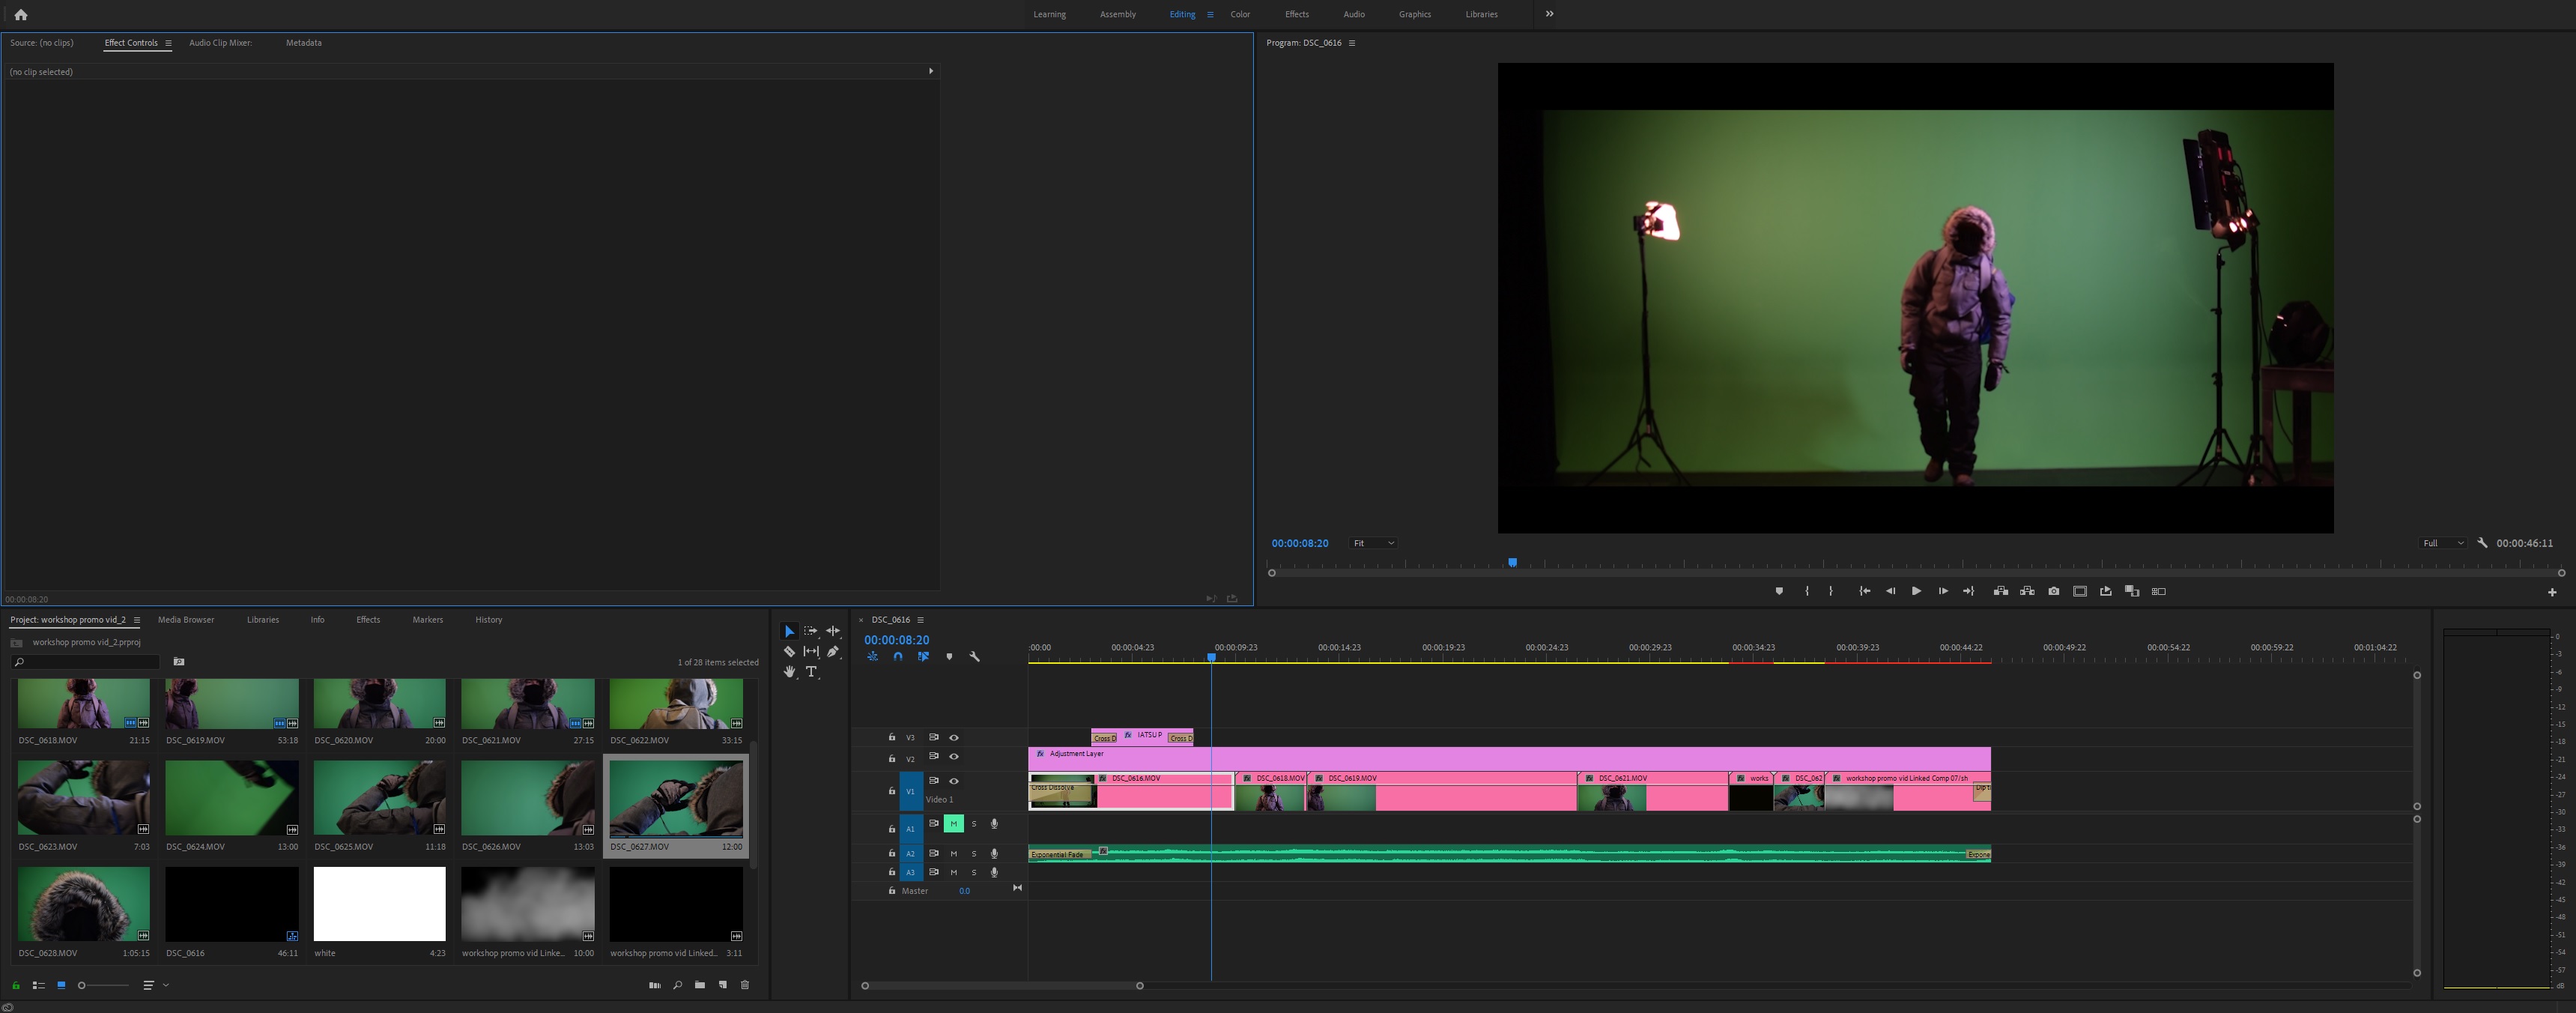
Task: Click the wrench settings icon in the timeline
Action: point(975,657)
